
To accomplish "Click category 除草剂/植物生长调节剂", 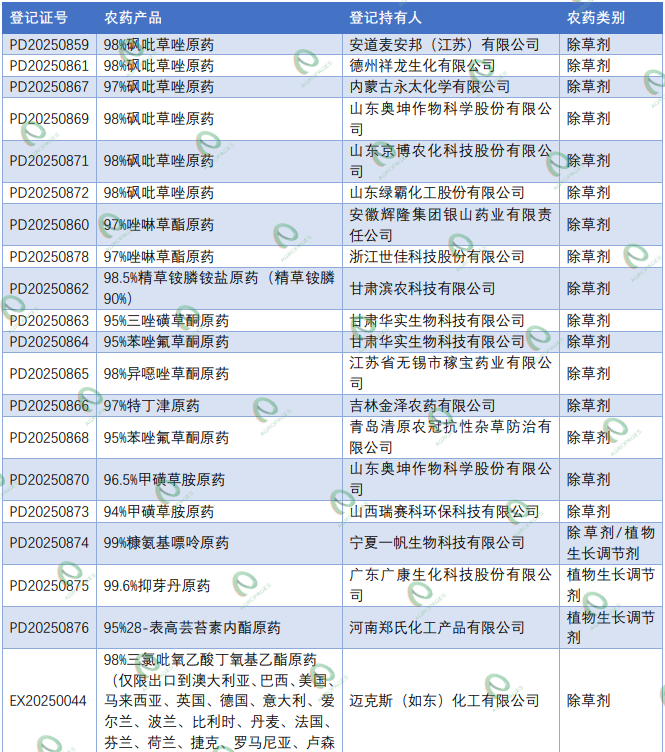I will click(610, 543).
